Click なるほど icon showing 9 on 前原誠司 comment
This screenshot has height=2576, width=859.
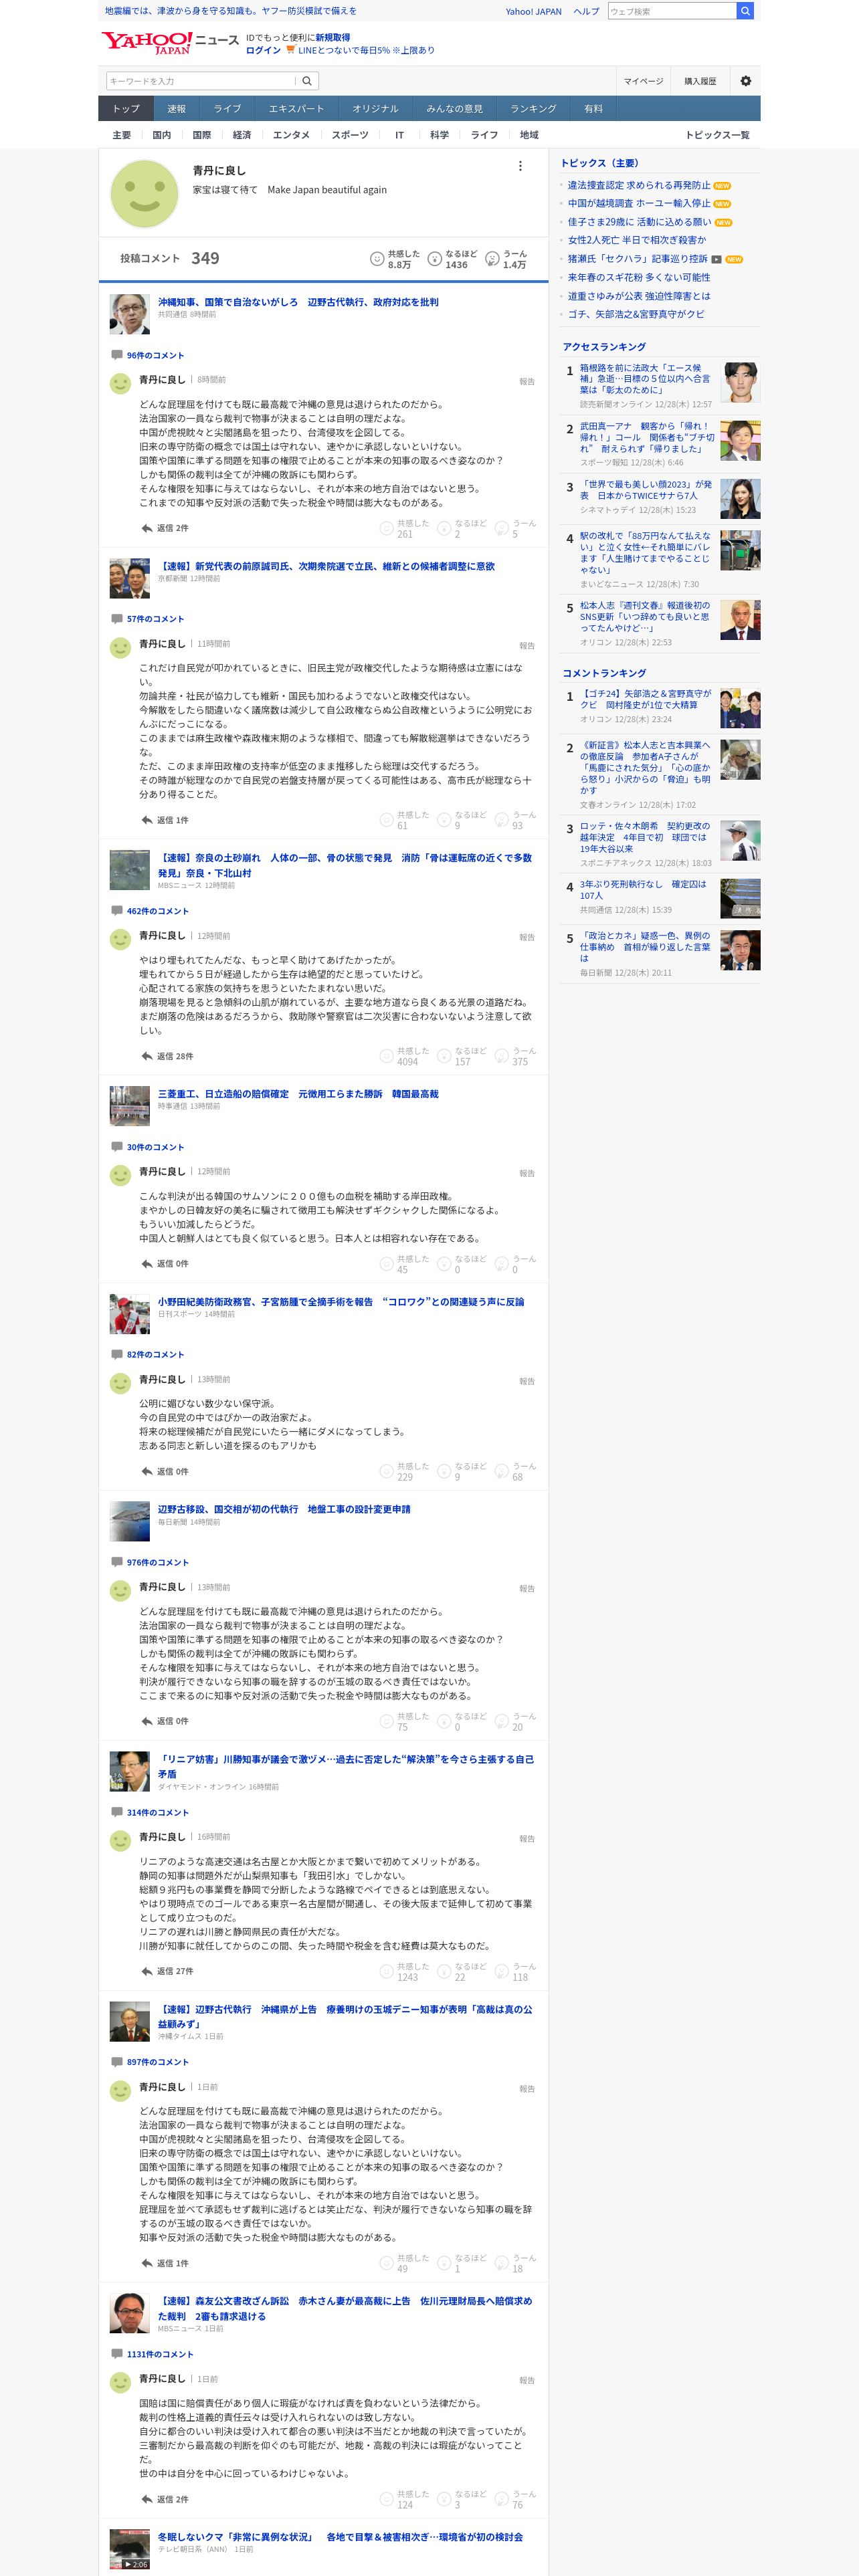click(x=445, y=820)
